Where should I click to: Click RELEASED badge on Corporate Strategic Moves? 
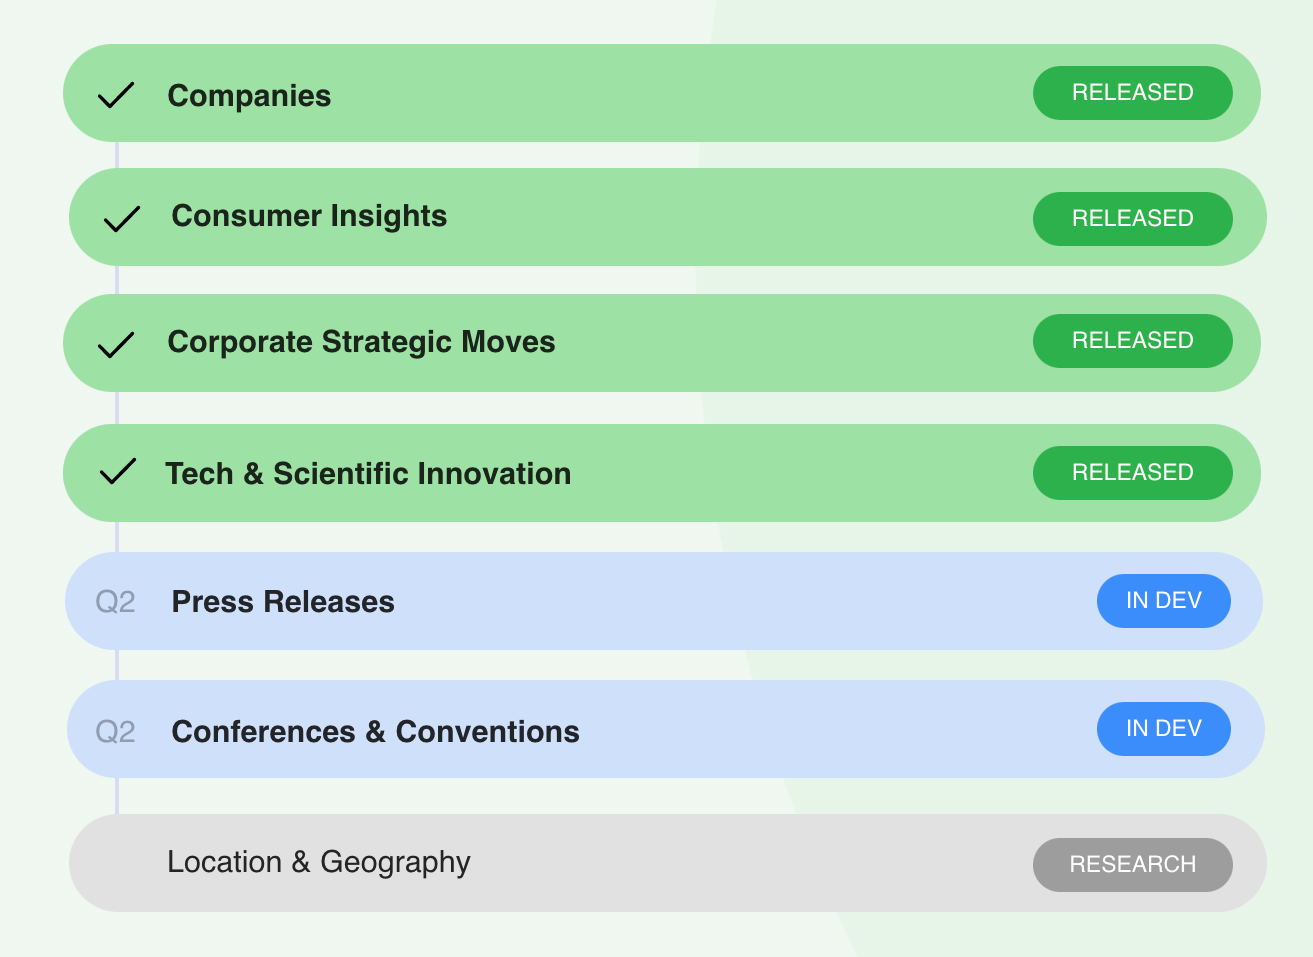(1133, 341)
